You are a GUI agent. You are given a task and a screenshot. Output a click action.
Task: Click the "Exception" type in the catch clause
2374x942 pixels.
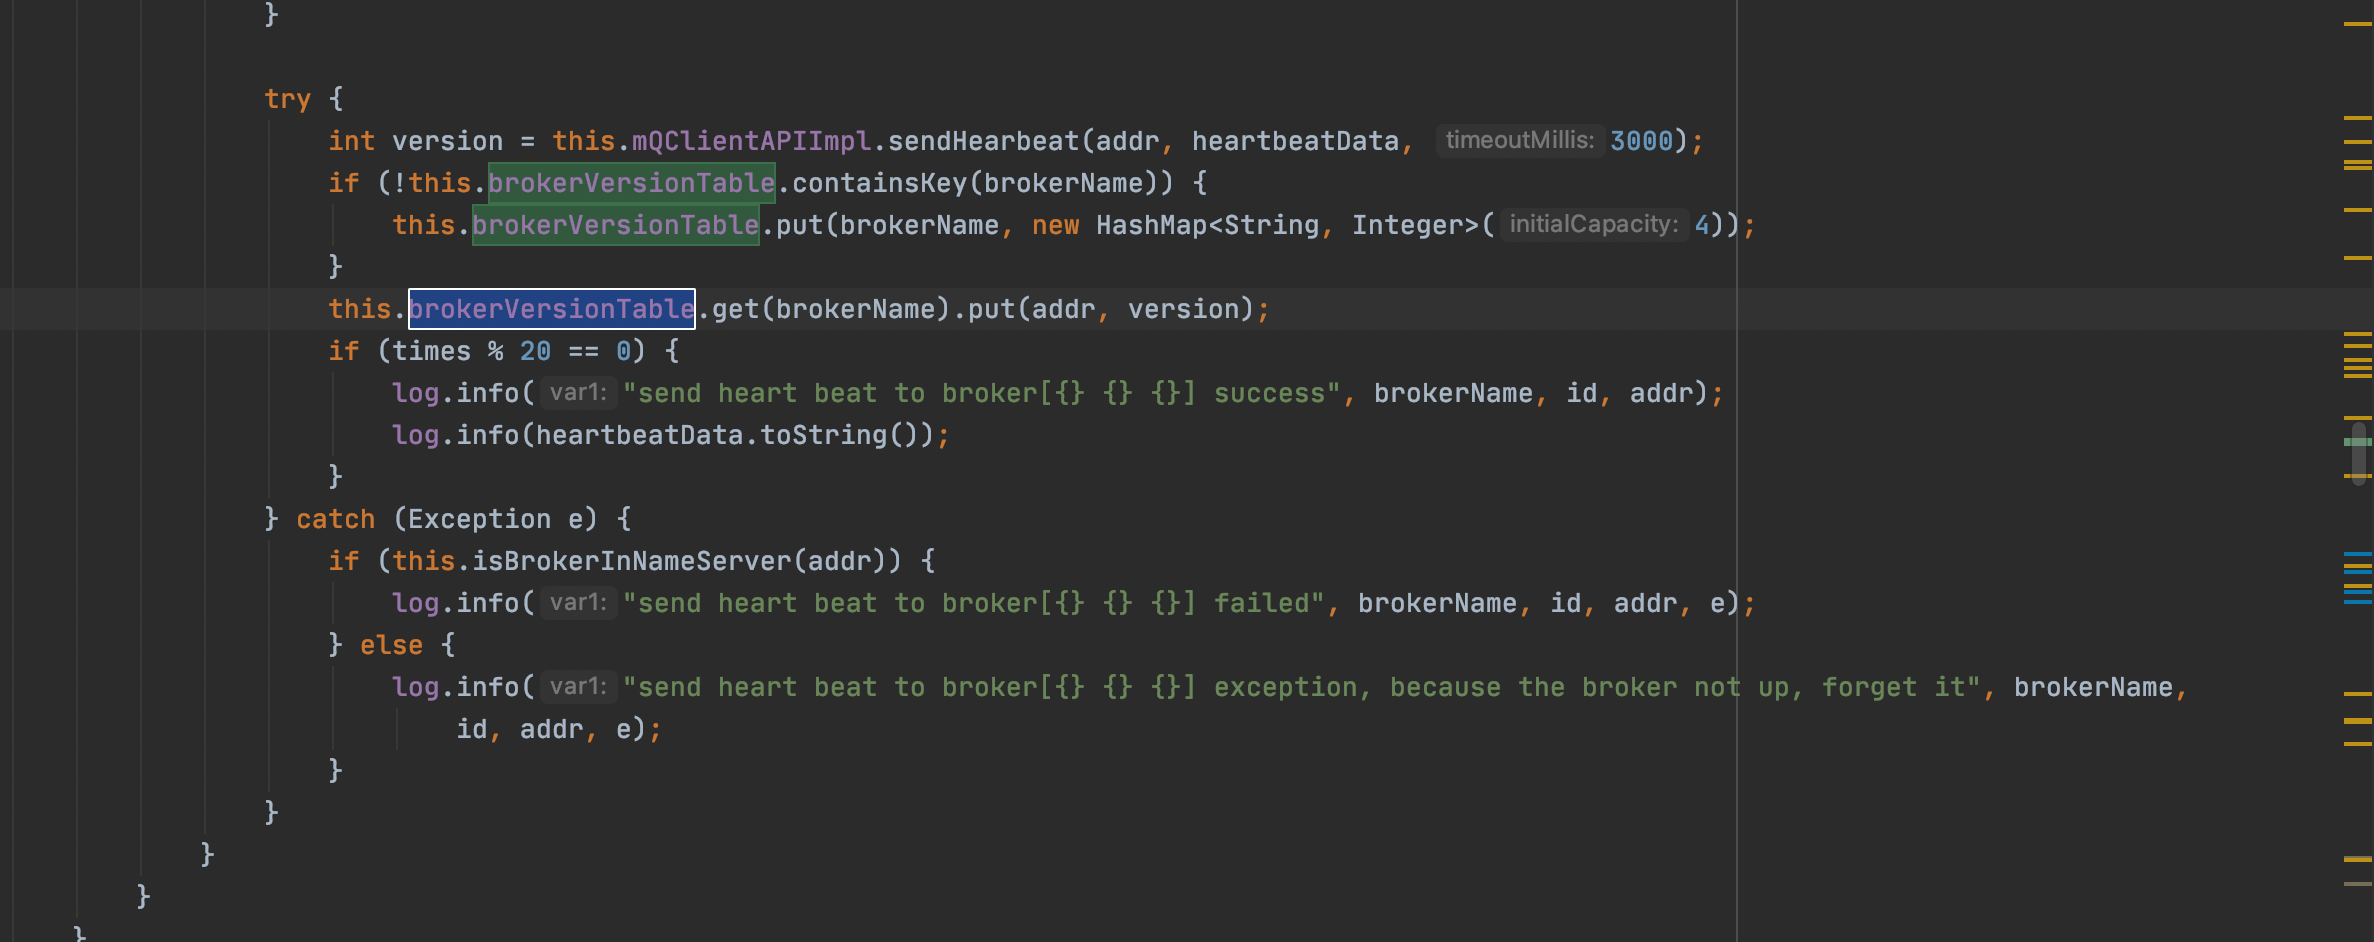point(479,519)
